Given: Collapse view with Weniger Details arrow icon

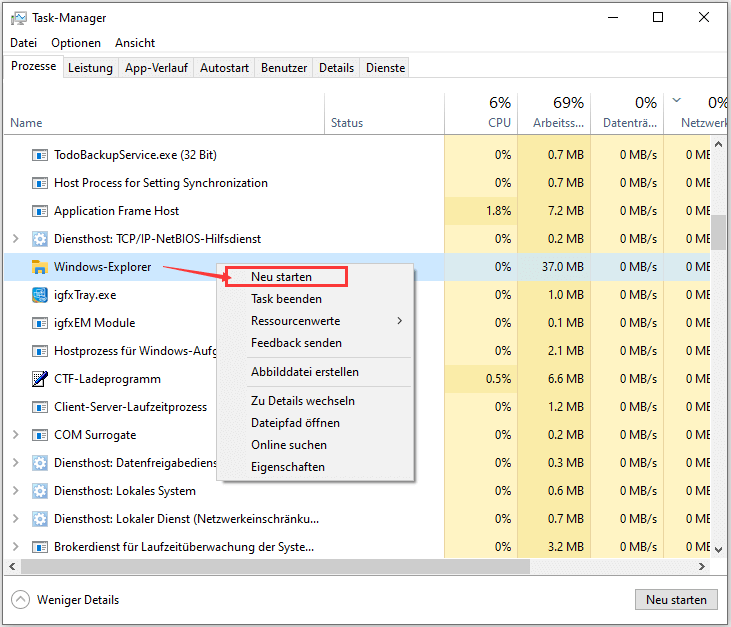Looking at the screenshot, I should [20, 599].
